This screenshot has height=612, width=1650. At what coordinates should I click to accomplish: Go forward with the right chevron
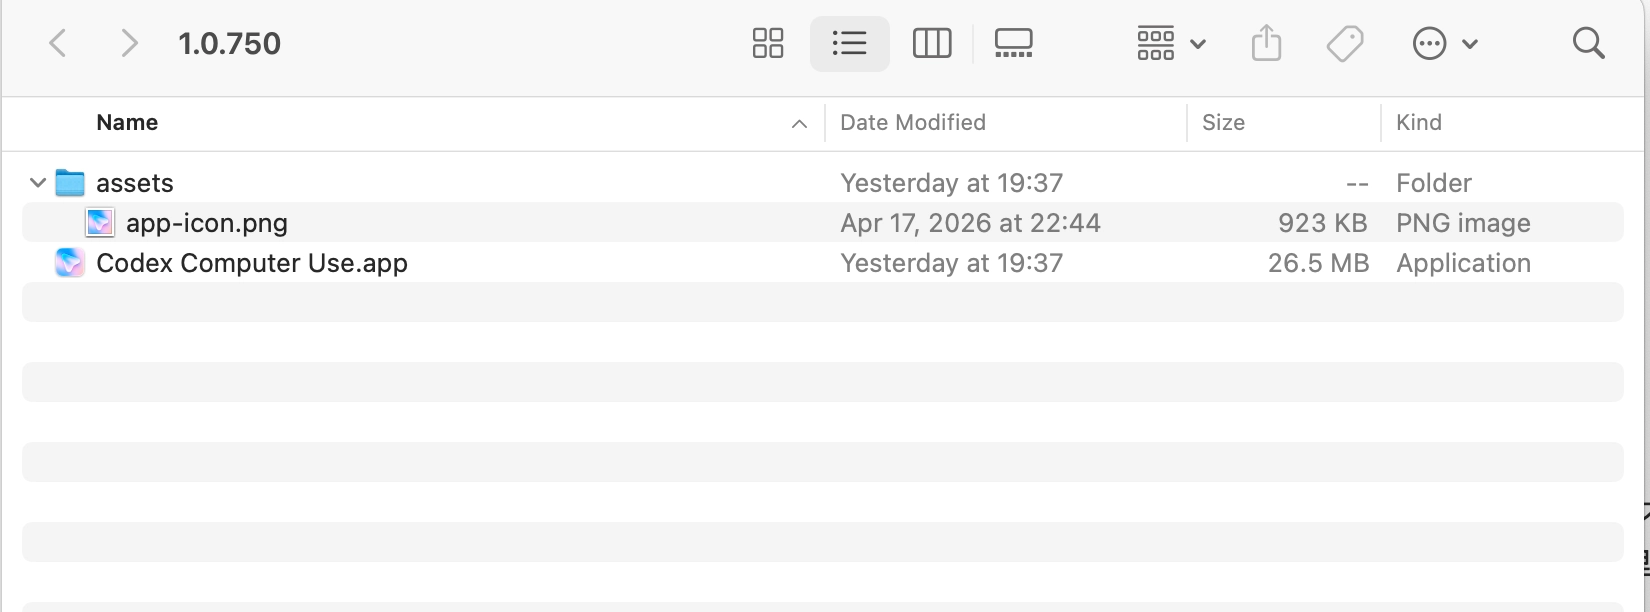coord(129,43)
